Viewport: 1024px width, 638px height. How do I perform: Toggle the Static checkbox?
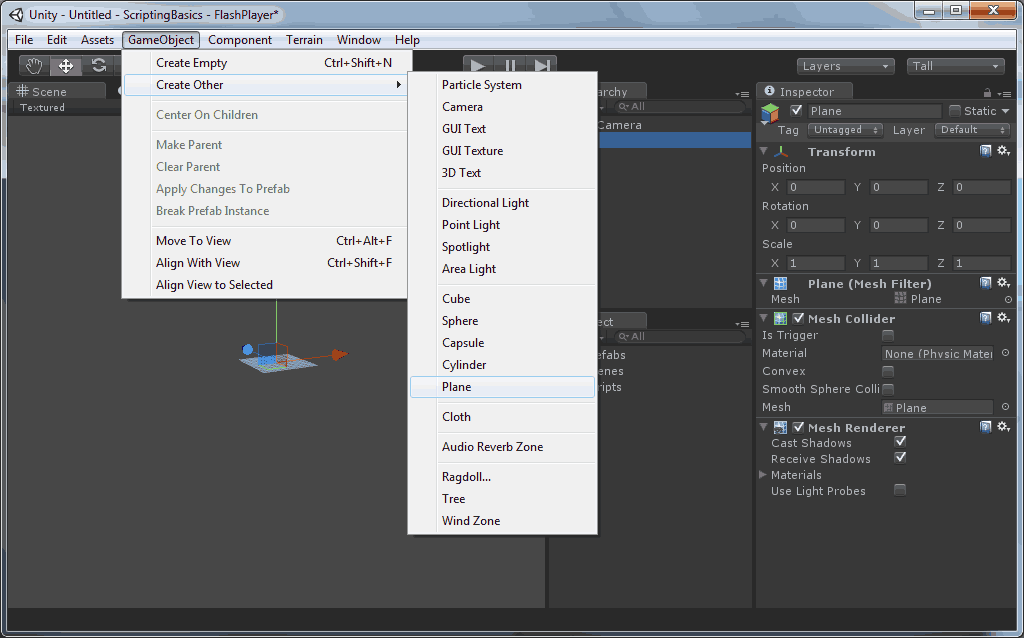pos(955,110)
